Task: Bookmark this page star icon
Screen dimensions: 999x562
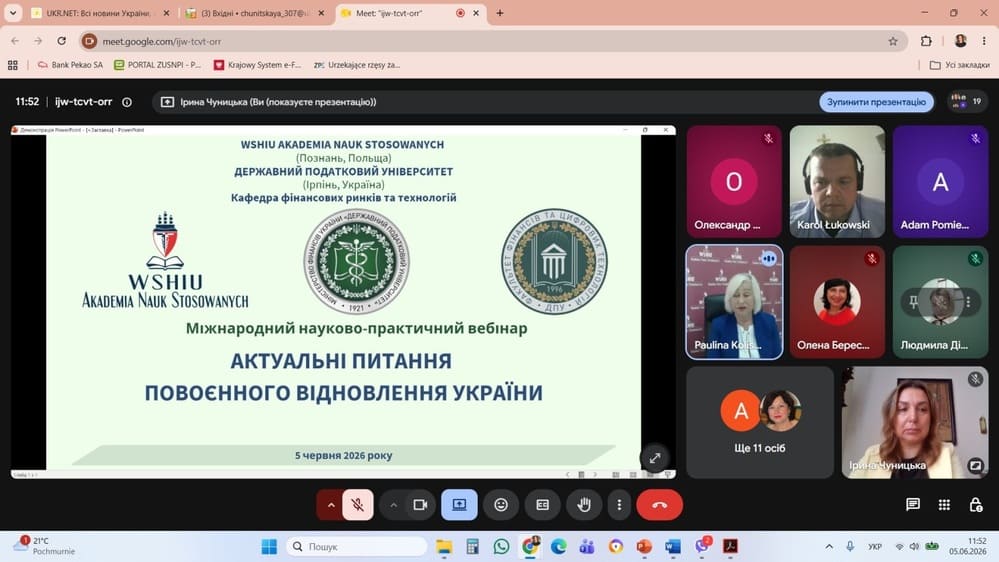Action: tap(893, 41)
